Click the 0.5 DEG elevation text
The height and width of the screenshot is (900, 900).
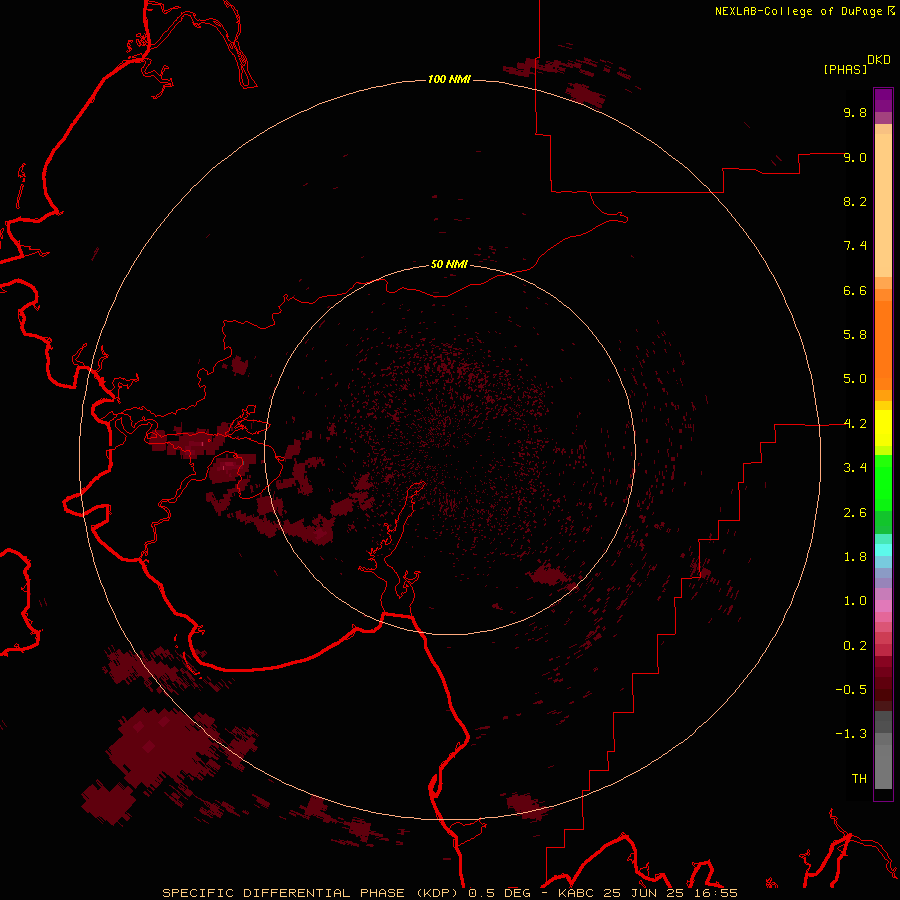499,893
